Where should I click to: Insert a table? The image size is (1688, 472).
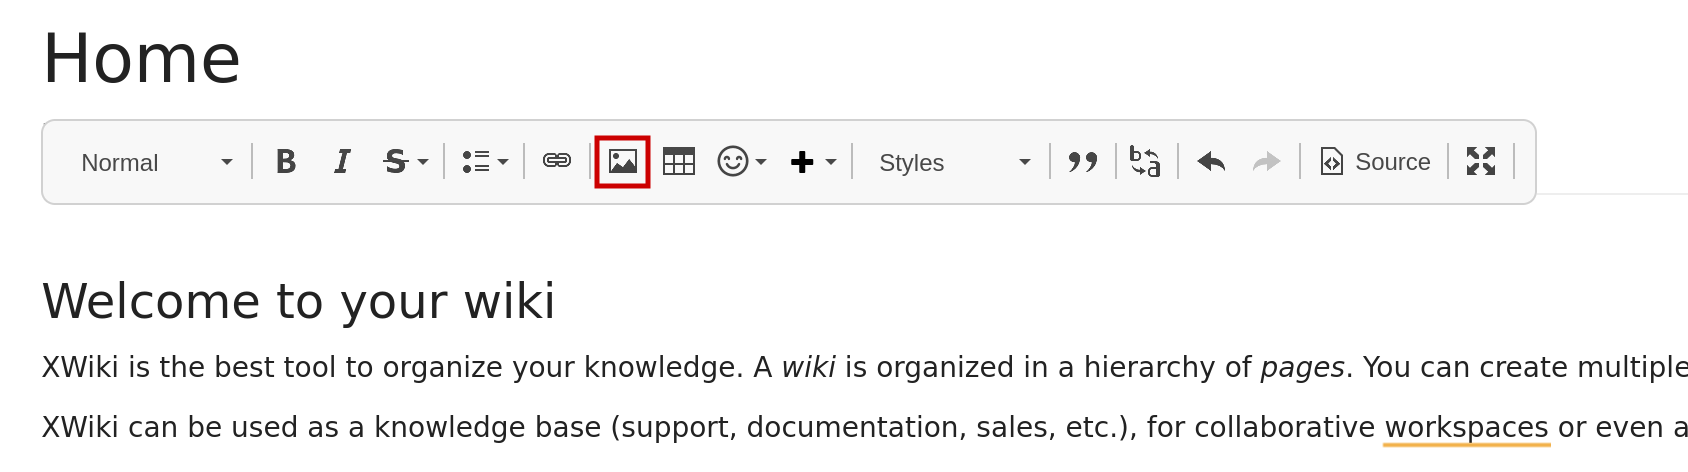[x=679, y=162]
